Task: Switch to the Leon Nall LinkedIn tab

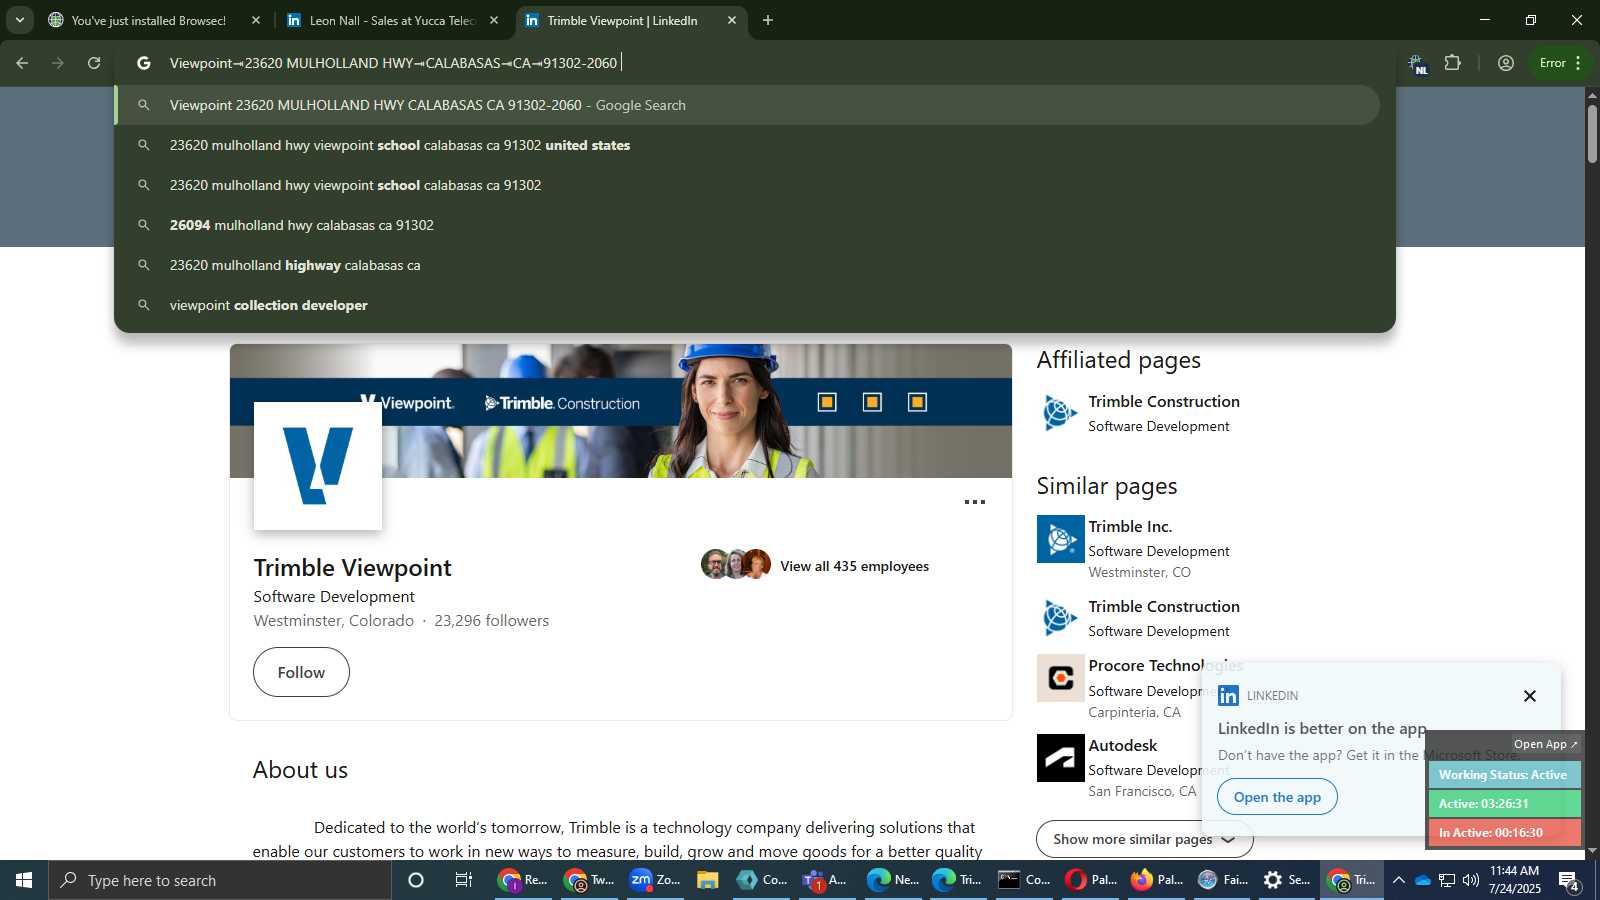Action: 391,20
